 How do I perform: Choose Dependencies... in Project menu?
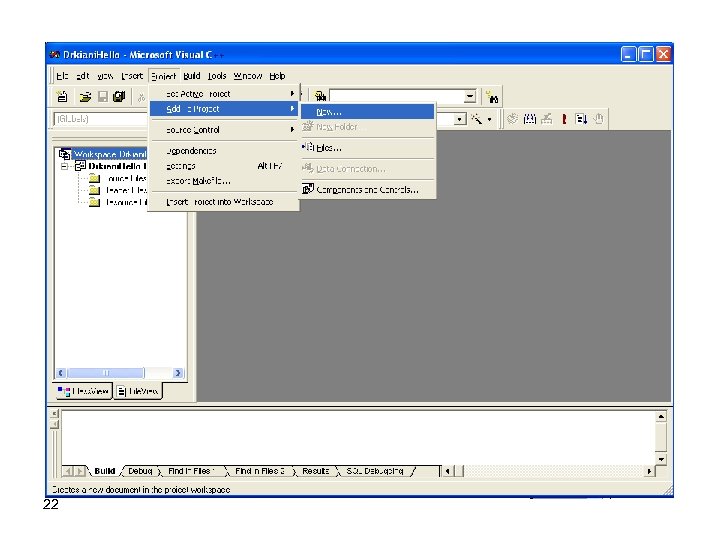click(x=224, y=151)
